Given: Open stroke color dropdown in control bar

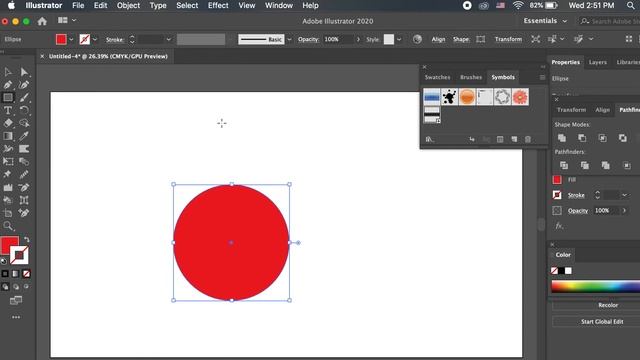Looking at the screenshot, I should [x=95, y=40].
